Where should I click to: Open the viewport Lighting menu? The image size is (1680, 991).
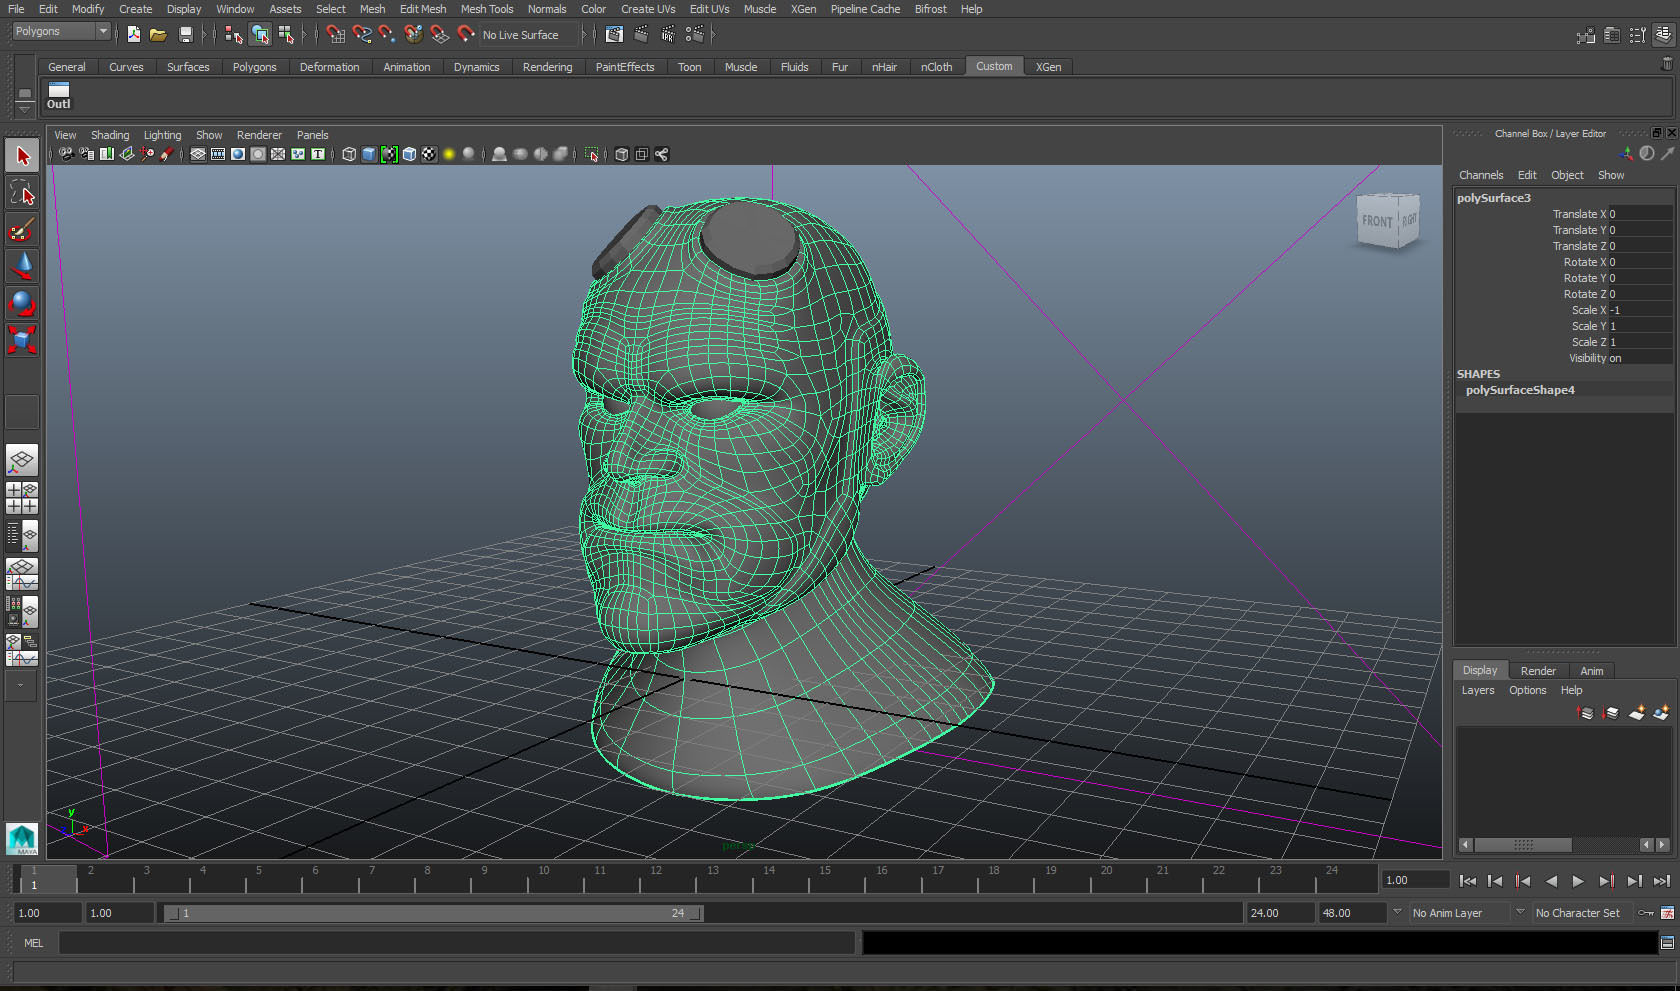point(162,135)
